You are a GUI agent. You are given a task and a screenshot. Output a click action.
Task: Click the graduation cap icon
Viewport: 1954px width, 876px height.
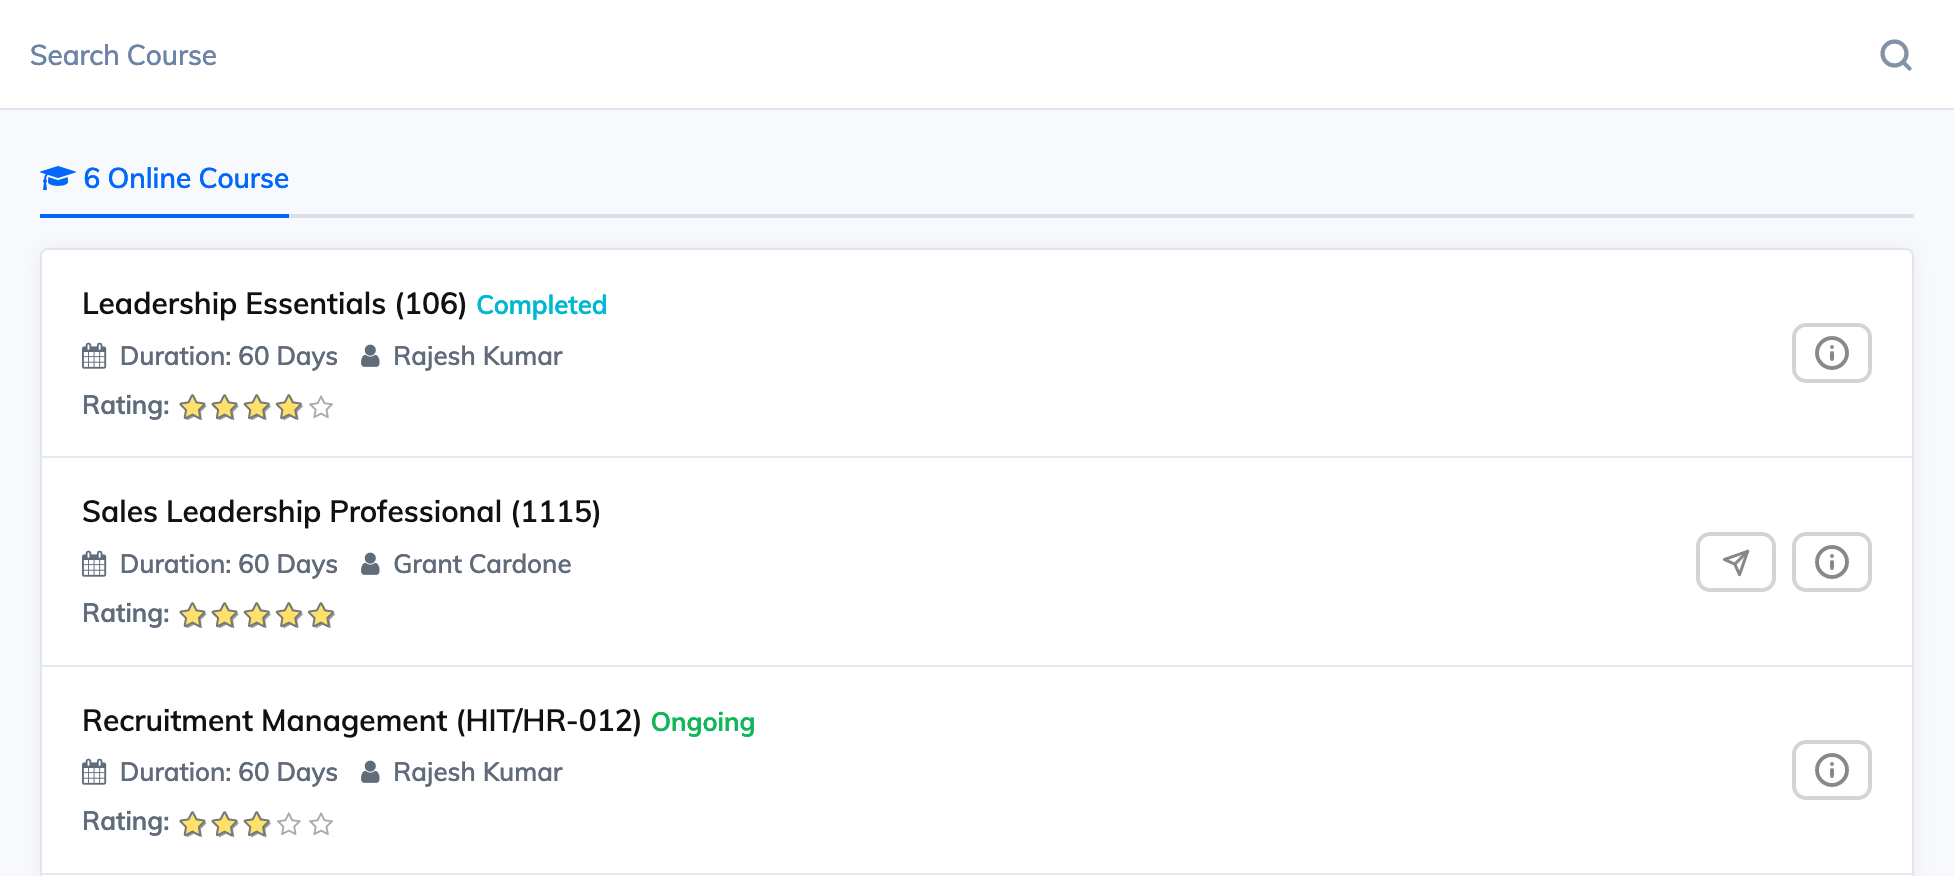coord(58,178)
